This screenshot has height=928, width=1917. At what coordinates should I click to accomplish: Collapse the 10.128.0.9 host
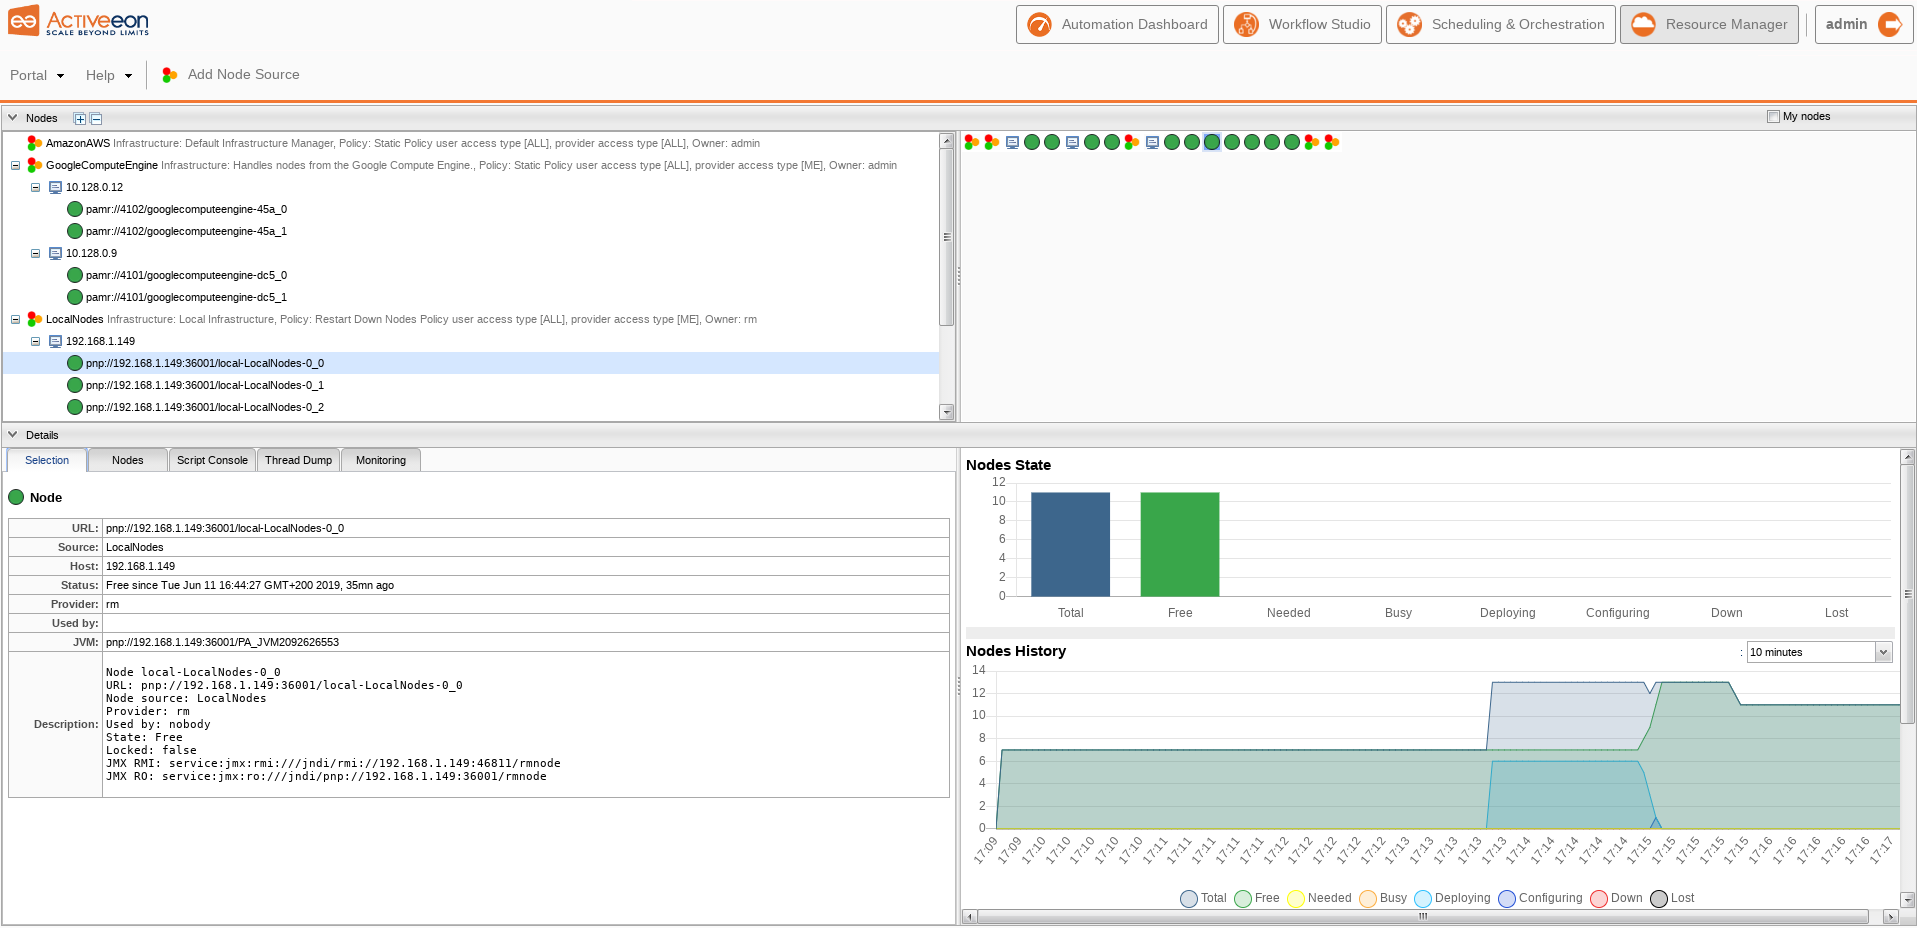[35, 253]
